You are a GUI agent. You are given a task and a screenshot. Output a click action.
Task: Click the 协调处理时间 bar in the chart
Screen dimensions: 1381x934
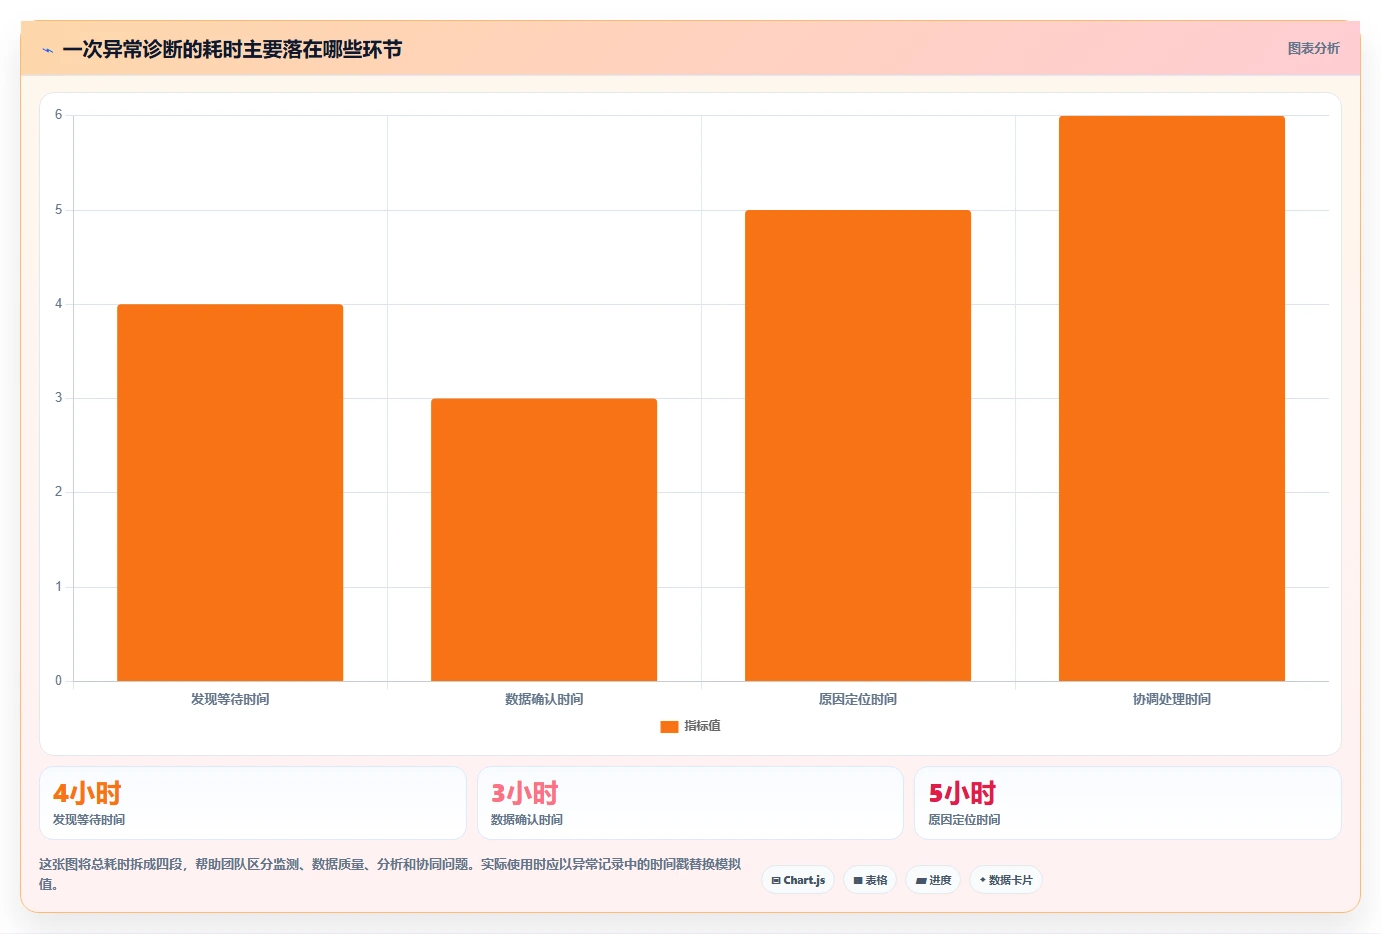click(1172, 398)
